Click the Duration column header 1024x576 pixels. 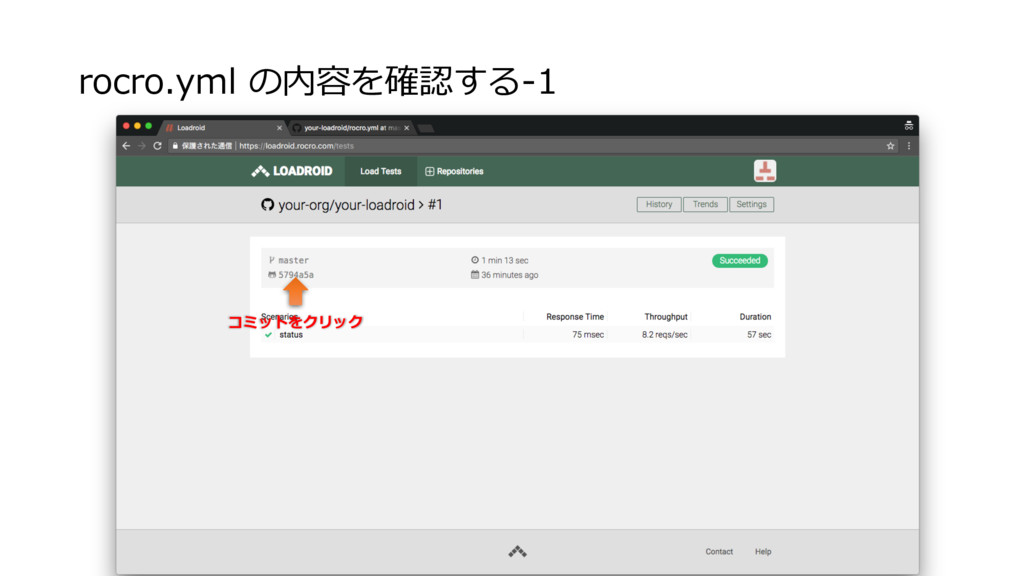(755, 317)
